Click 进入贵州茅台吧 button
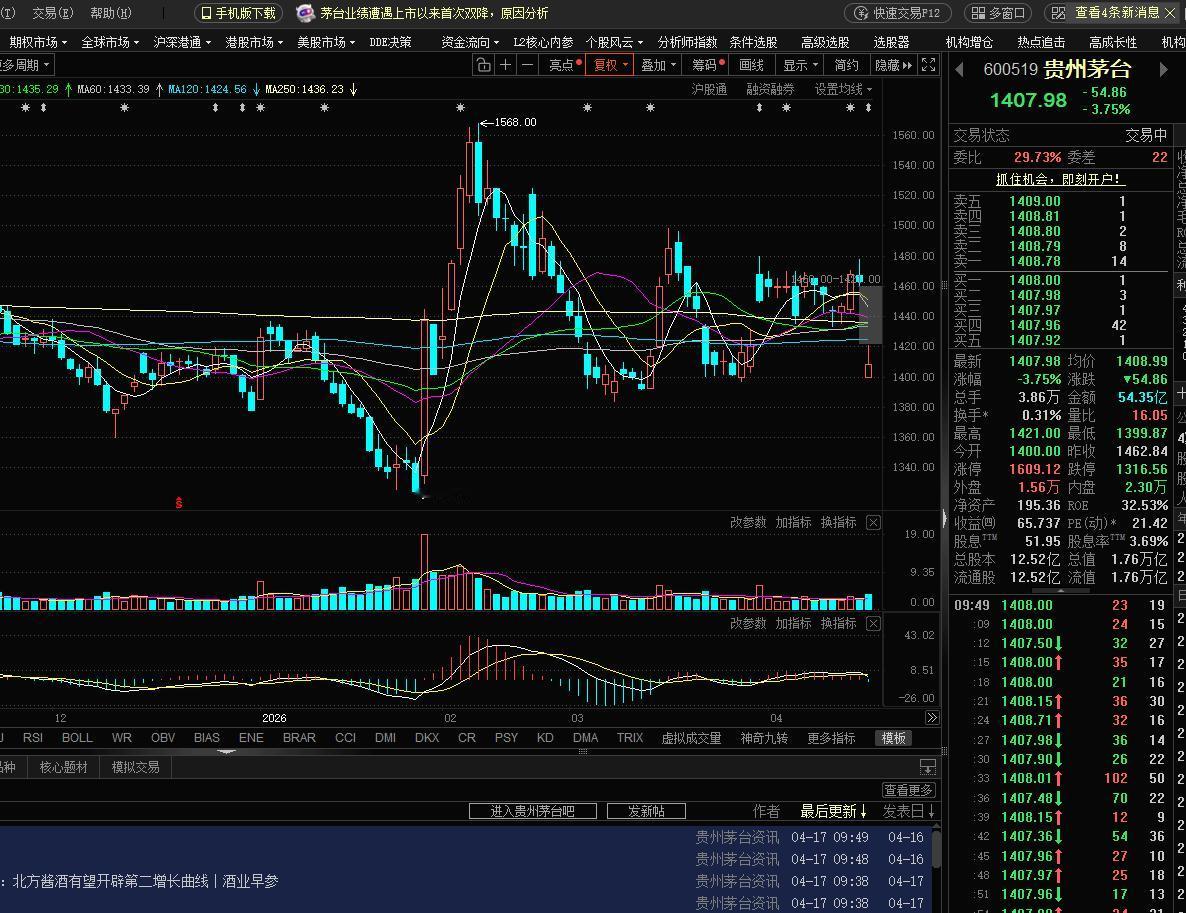Viewport: 1186px width, 913px height. pyautogui.click(x=532, y=811)
